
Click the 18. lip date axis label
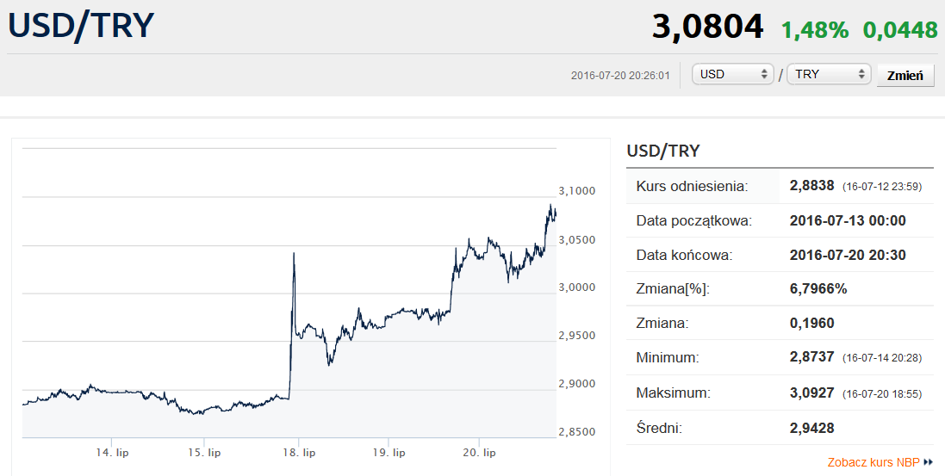(x=297, y=453)
